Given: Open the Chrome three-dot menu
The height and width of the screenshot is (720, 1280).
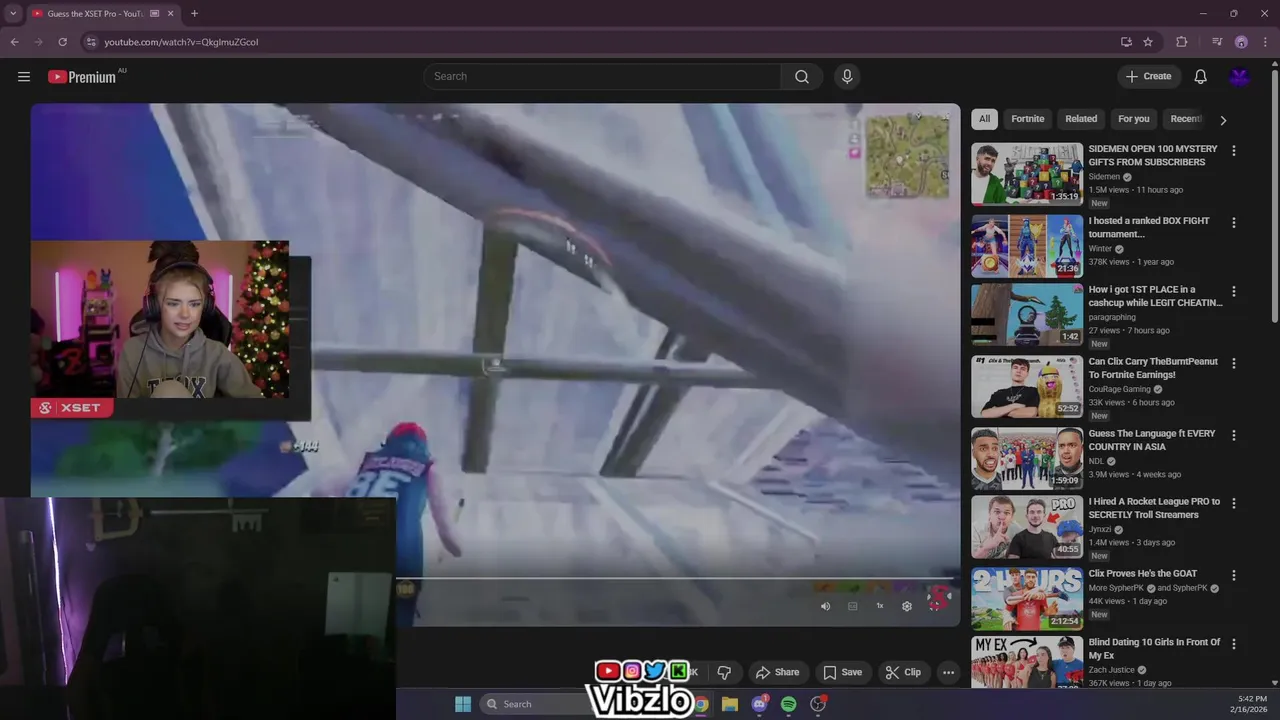Looking at the screenshot, I should click(1264, 42).
